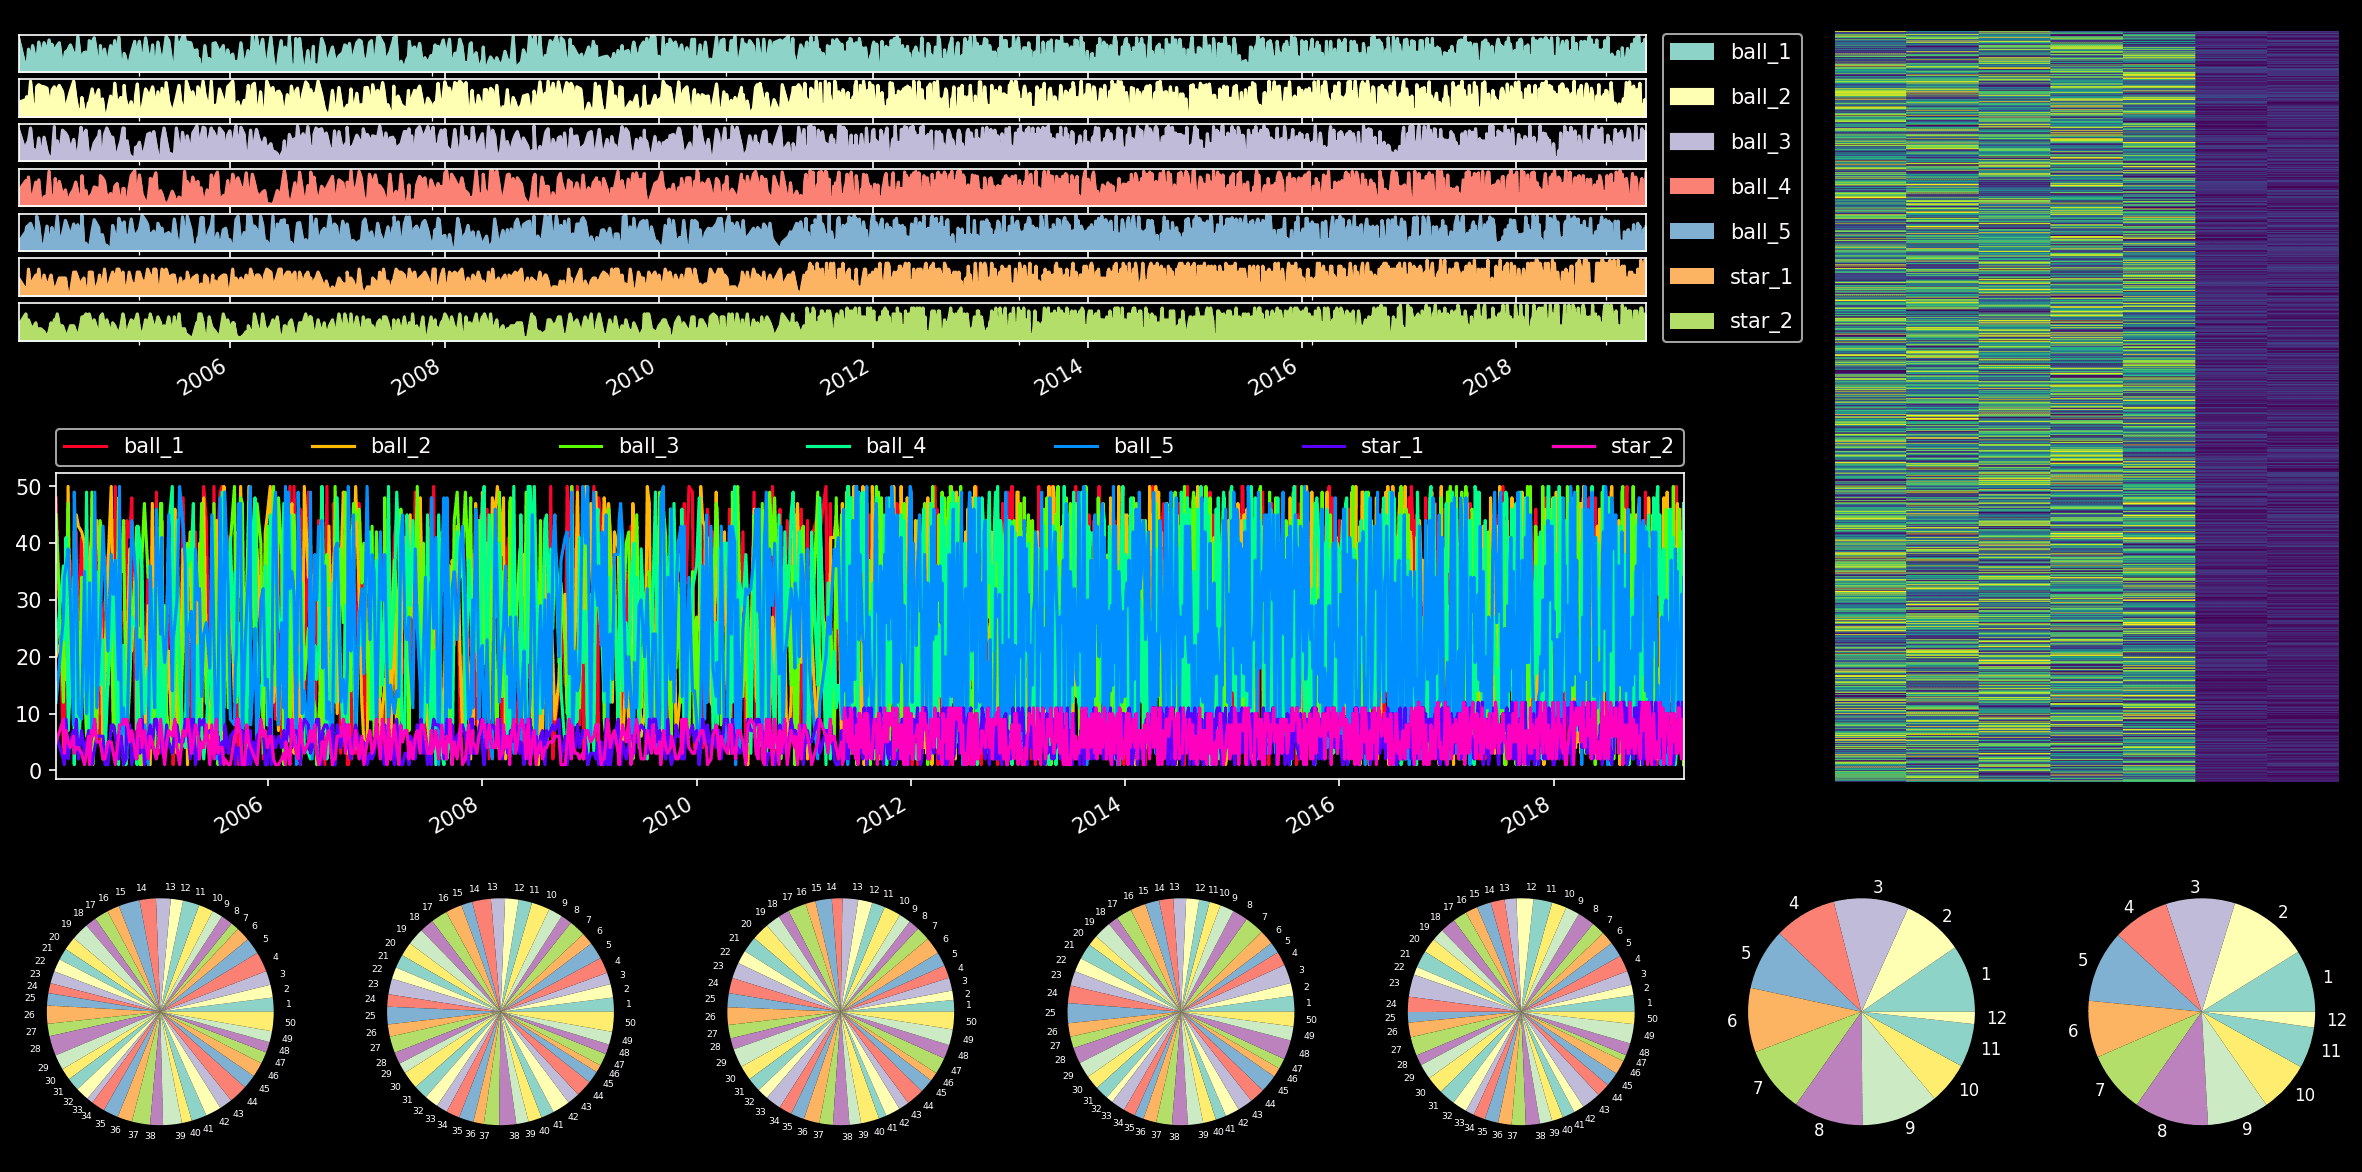This screenshot has height=1172, width=2362.
Task: Click the ball_2 yellow legend swatch
Action: click(1691, 97)
